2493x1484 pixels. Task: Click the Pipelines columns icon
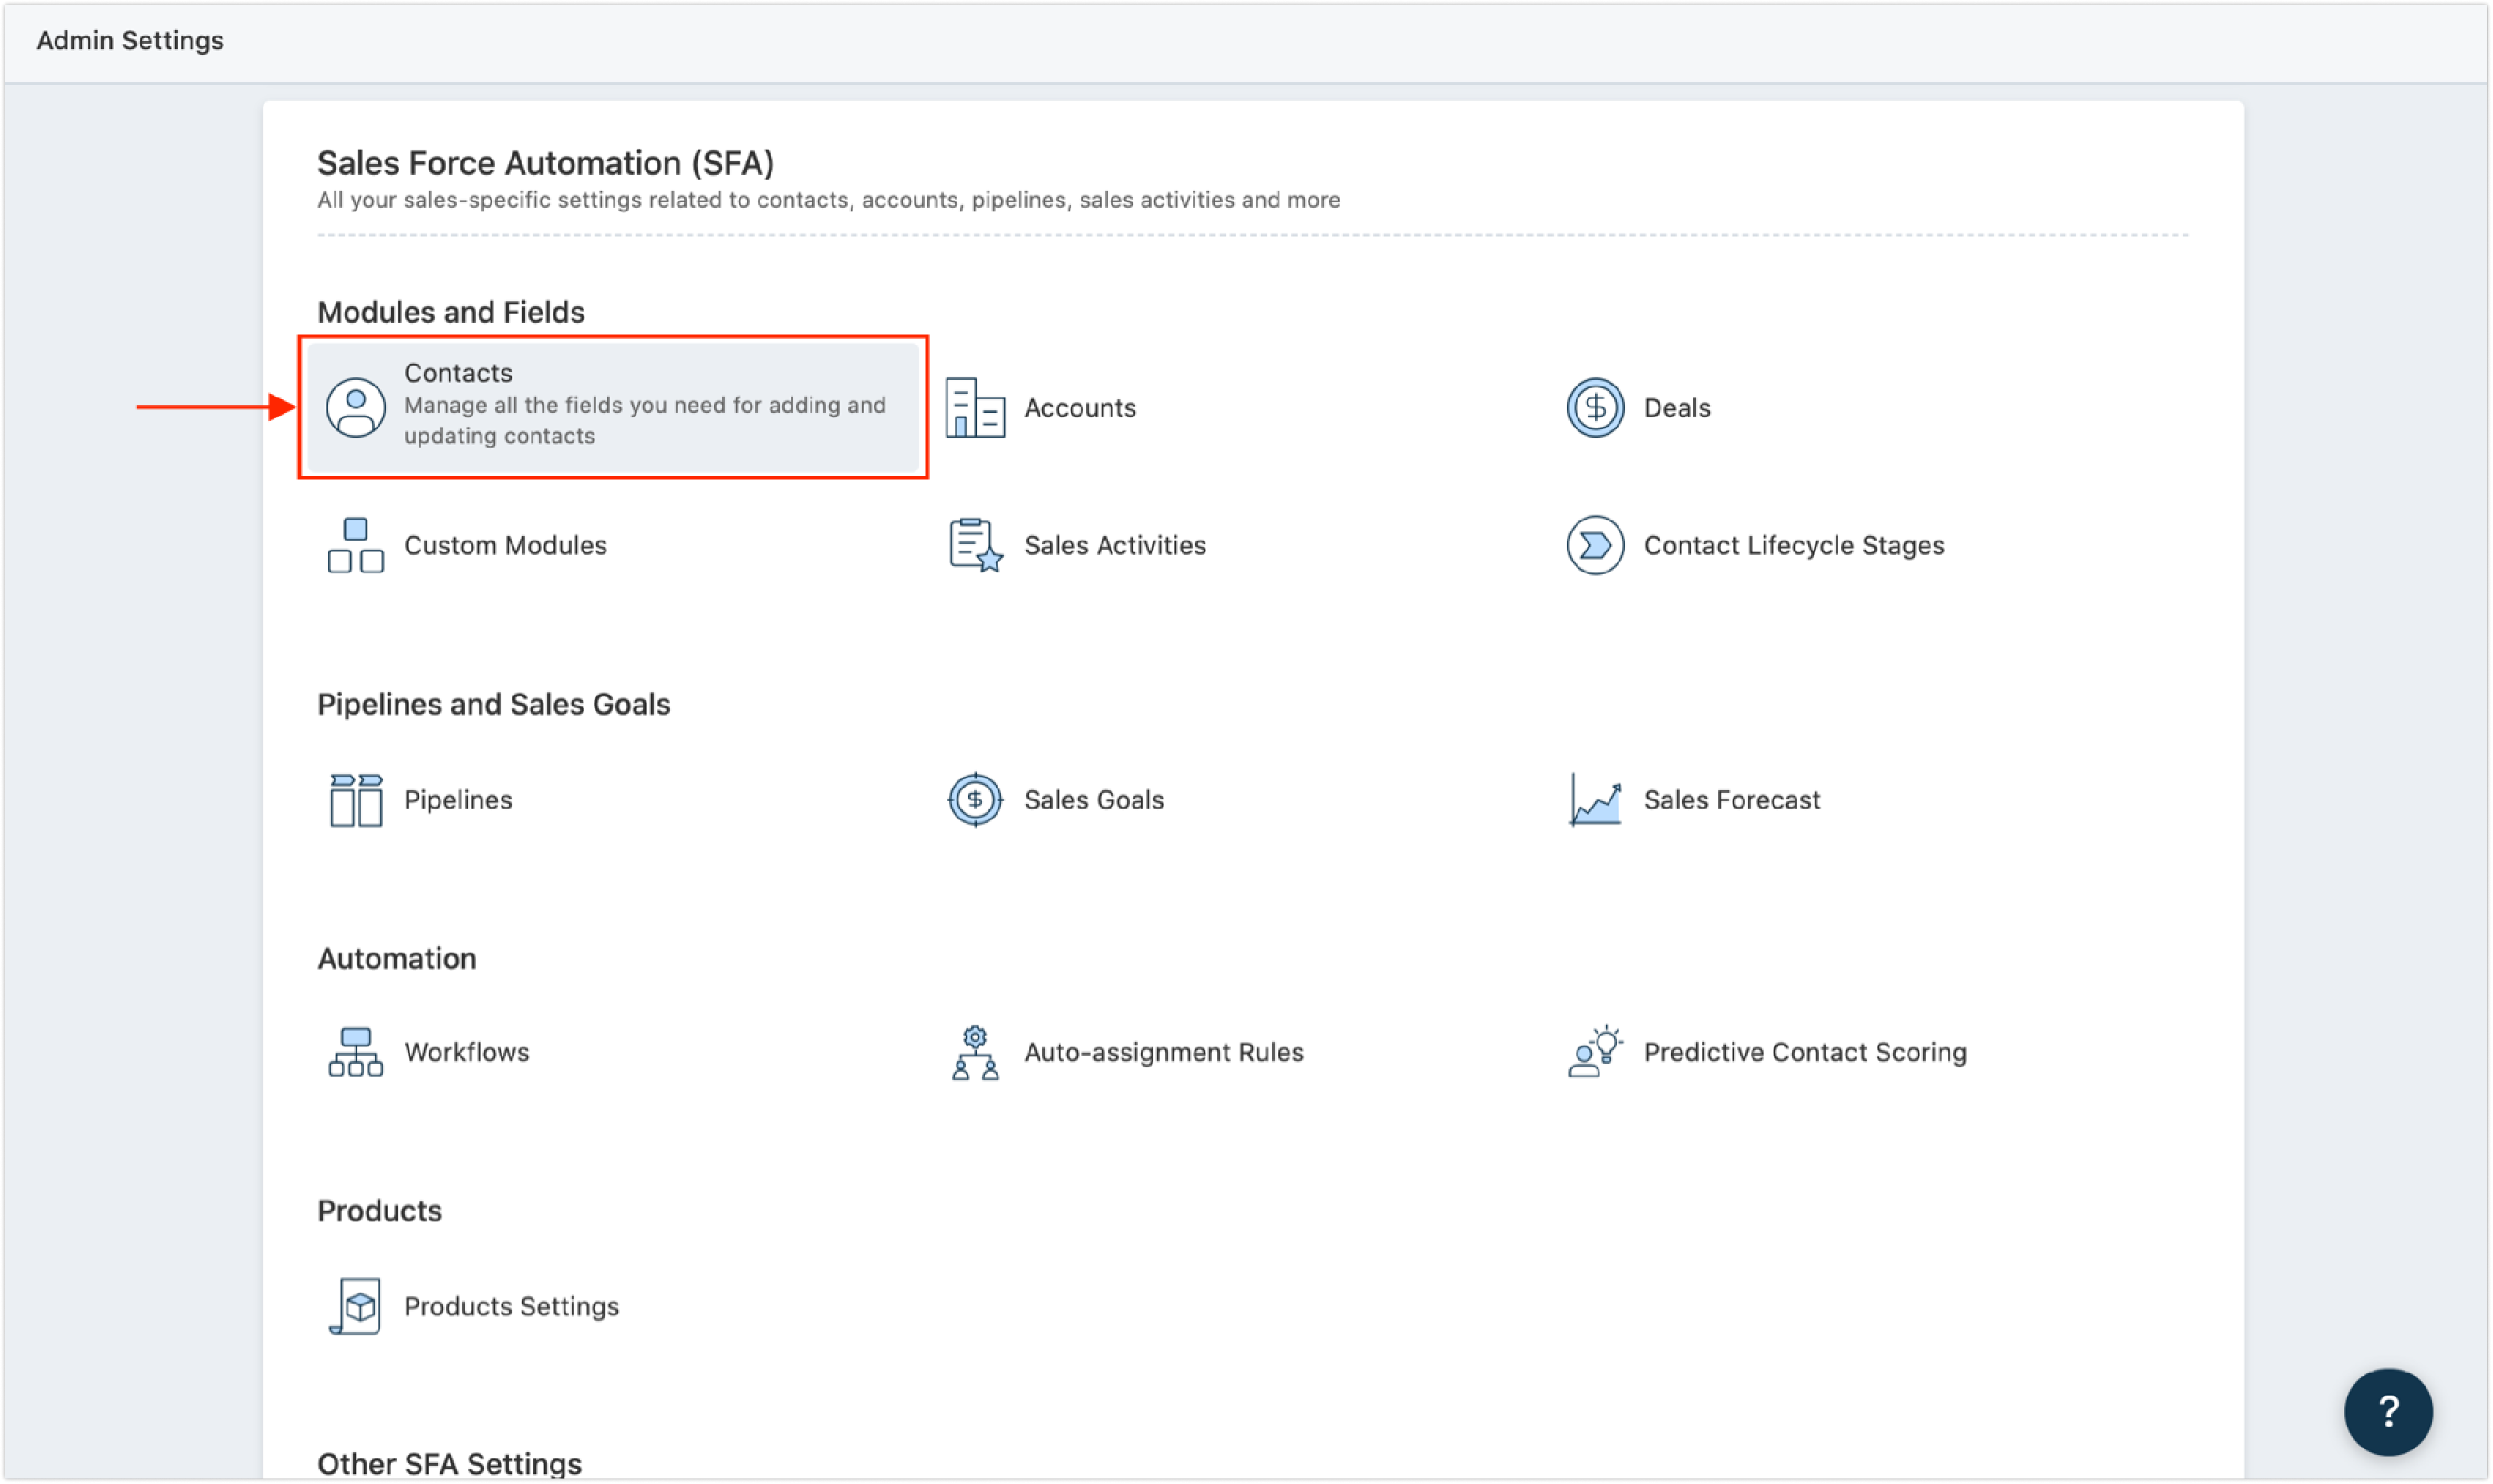pyautogui.click(x=355, y=800)
